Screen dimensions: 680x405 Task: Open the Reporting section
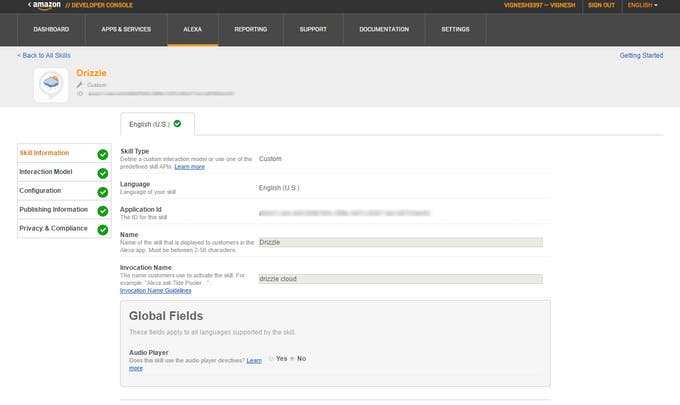(x=251, y=29)
